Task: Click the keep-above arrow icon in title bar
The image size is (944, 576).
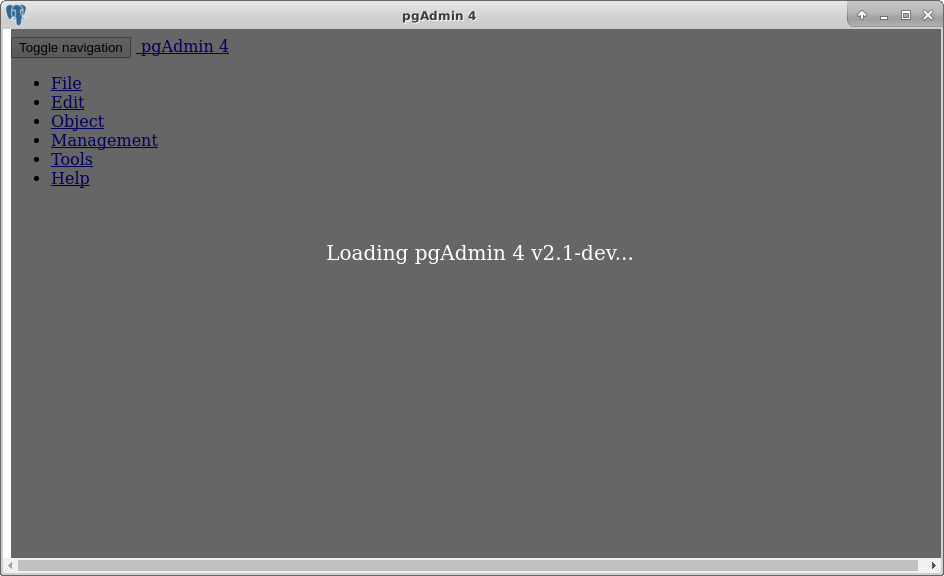Action: coord(862,15)
